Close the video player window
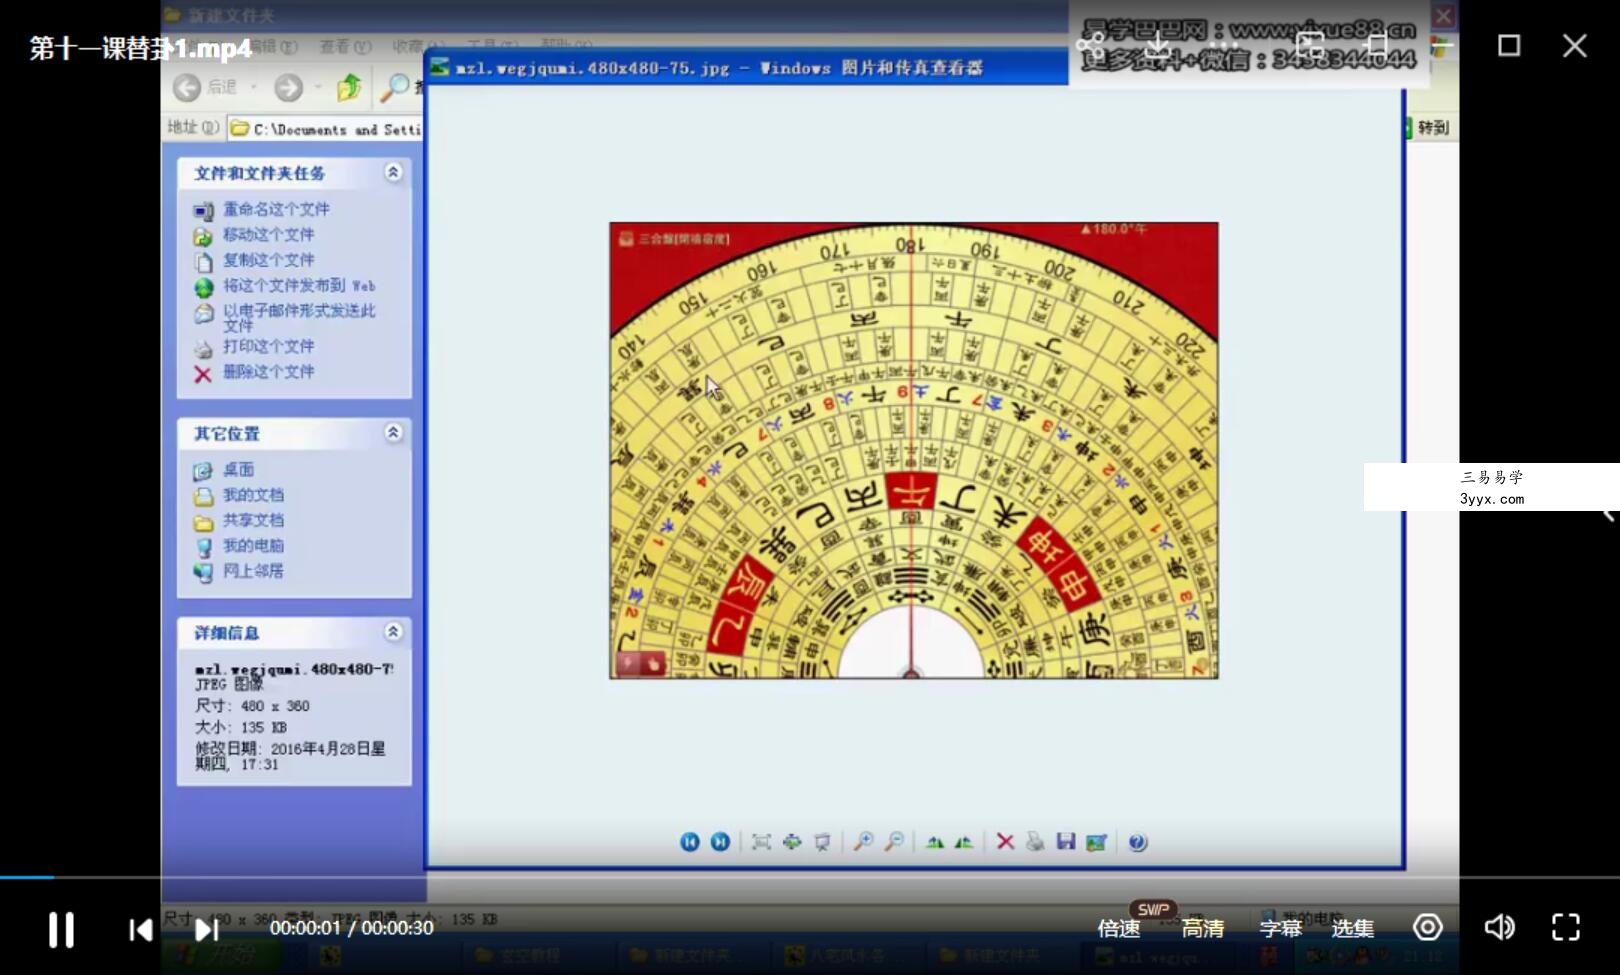Viewport: 1620px width, 975px height. (1575, 45)
